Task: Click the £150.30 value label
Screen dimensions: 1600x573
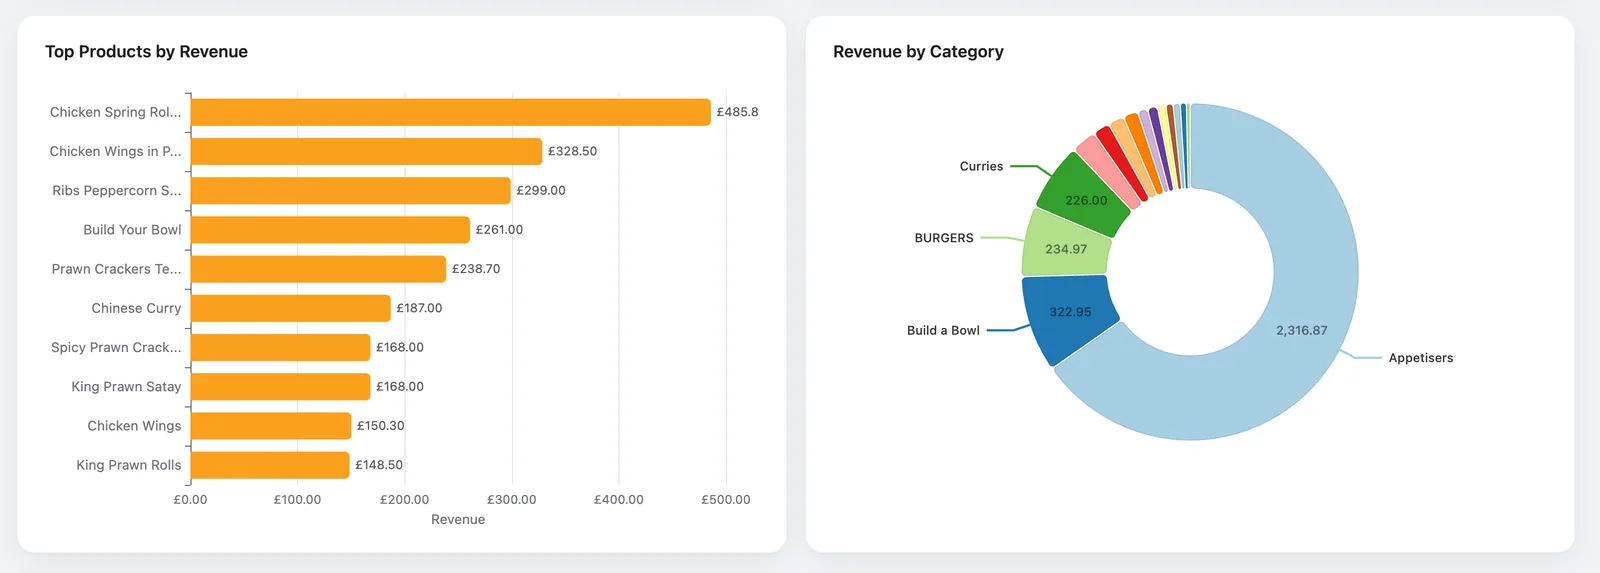Action: click(381, 426)
